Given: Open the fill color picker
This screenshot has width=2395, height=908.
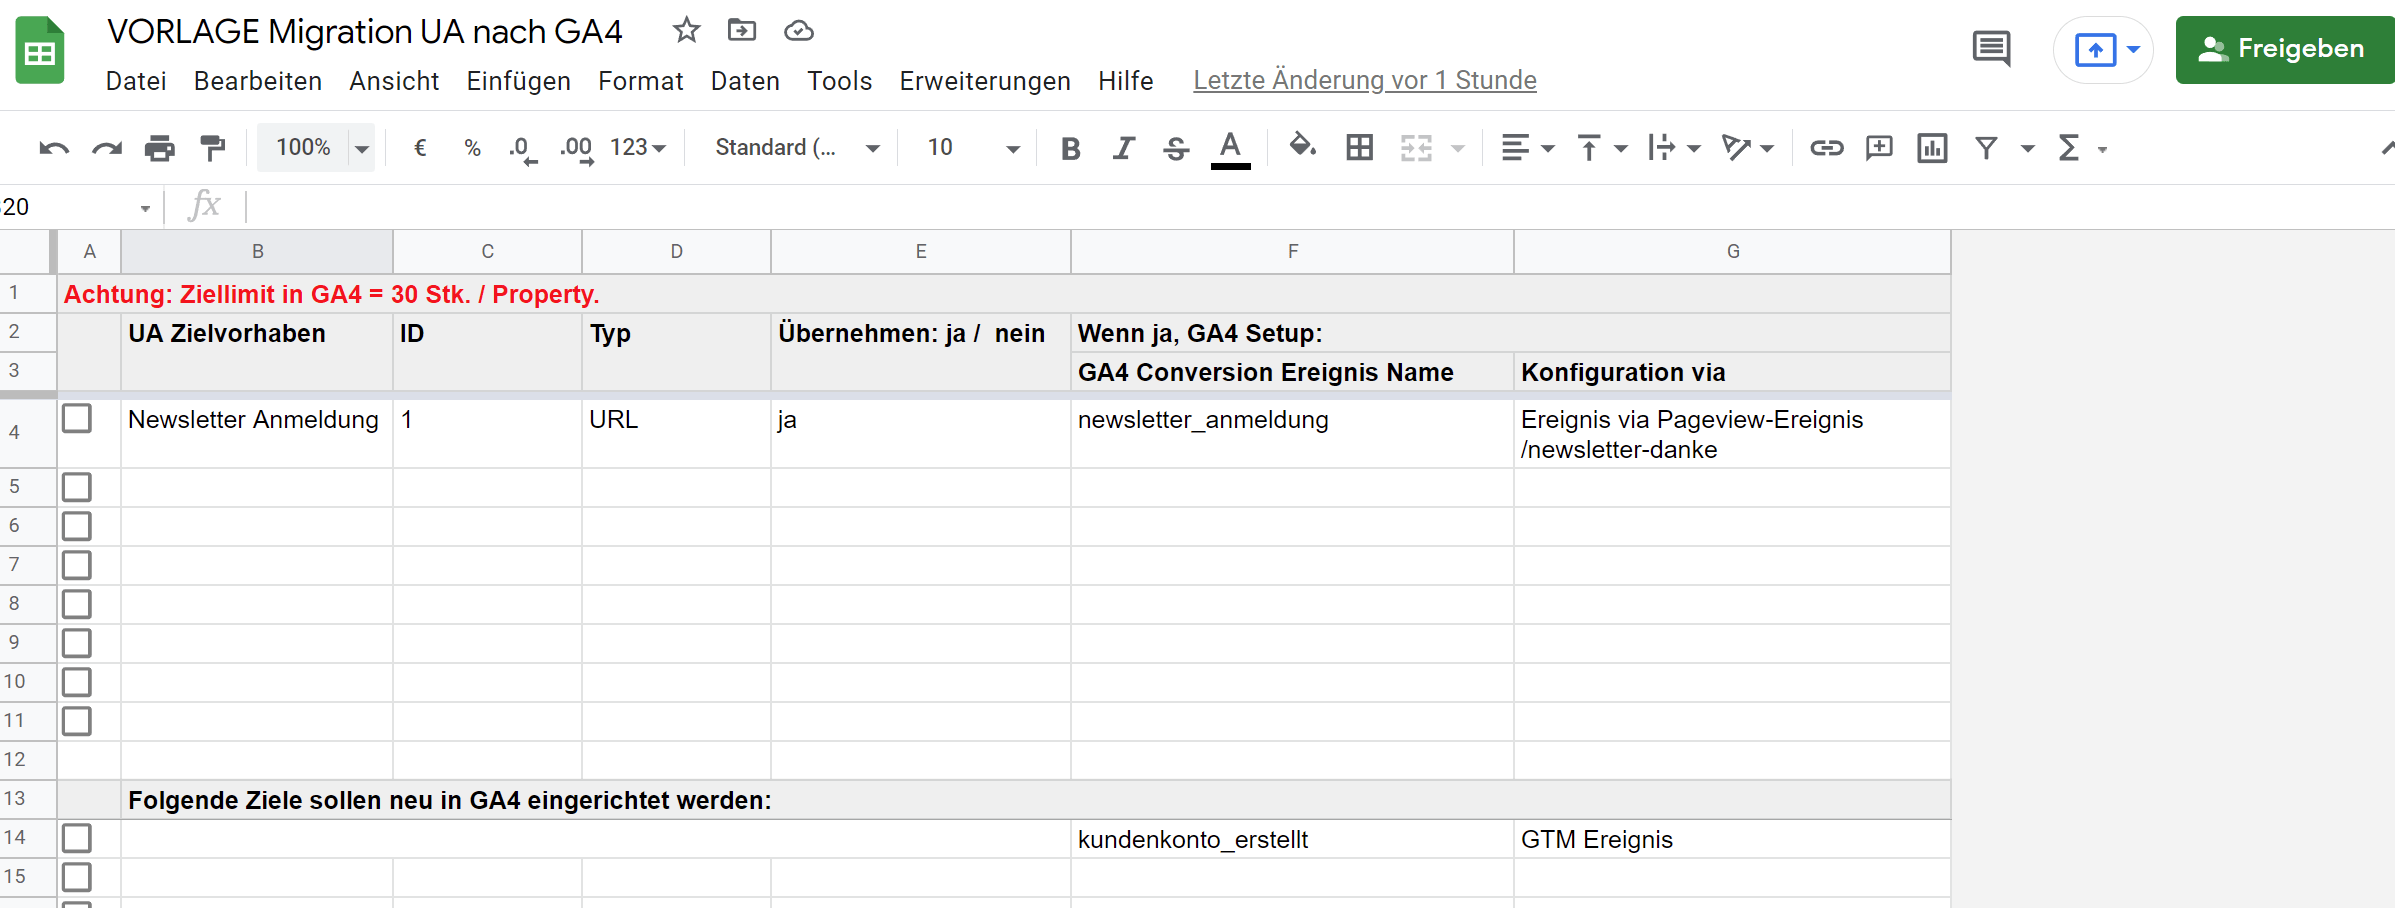Looking at the screenshot, I should point(1301,147).
